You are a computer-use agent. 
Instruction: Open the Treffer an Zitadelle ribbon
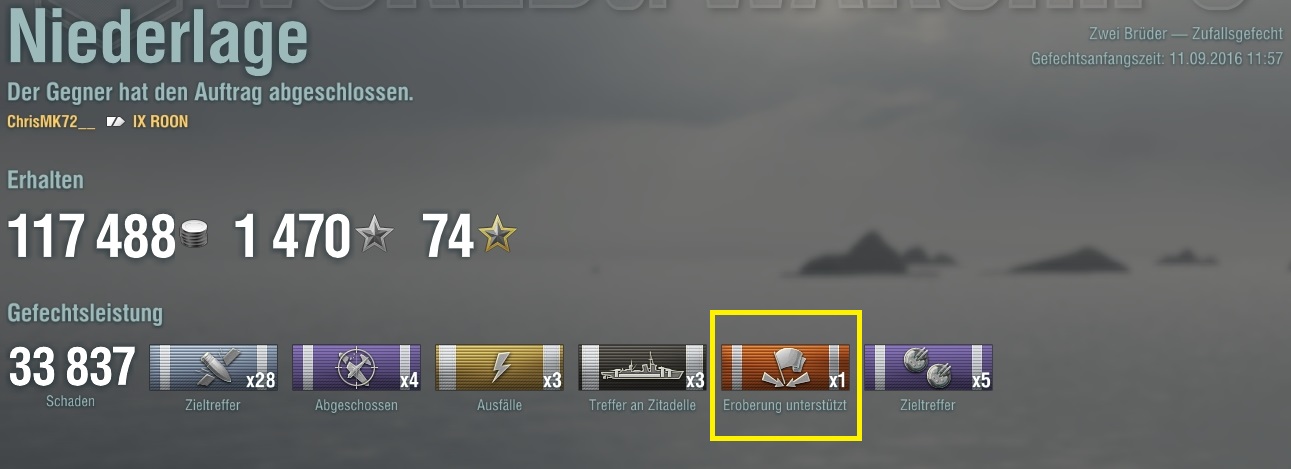[x=642, y=367]
